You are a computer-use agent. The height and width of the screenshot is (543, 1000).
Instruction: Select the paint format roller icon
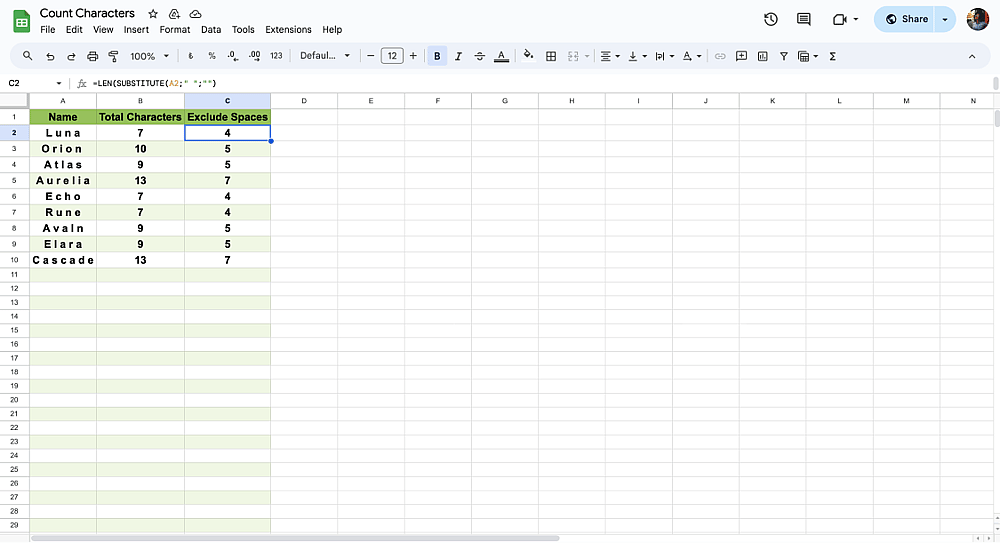(114, 56)
